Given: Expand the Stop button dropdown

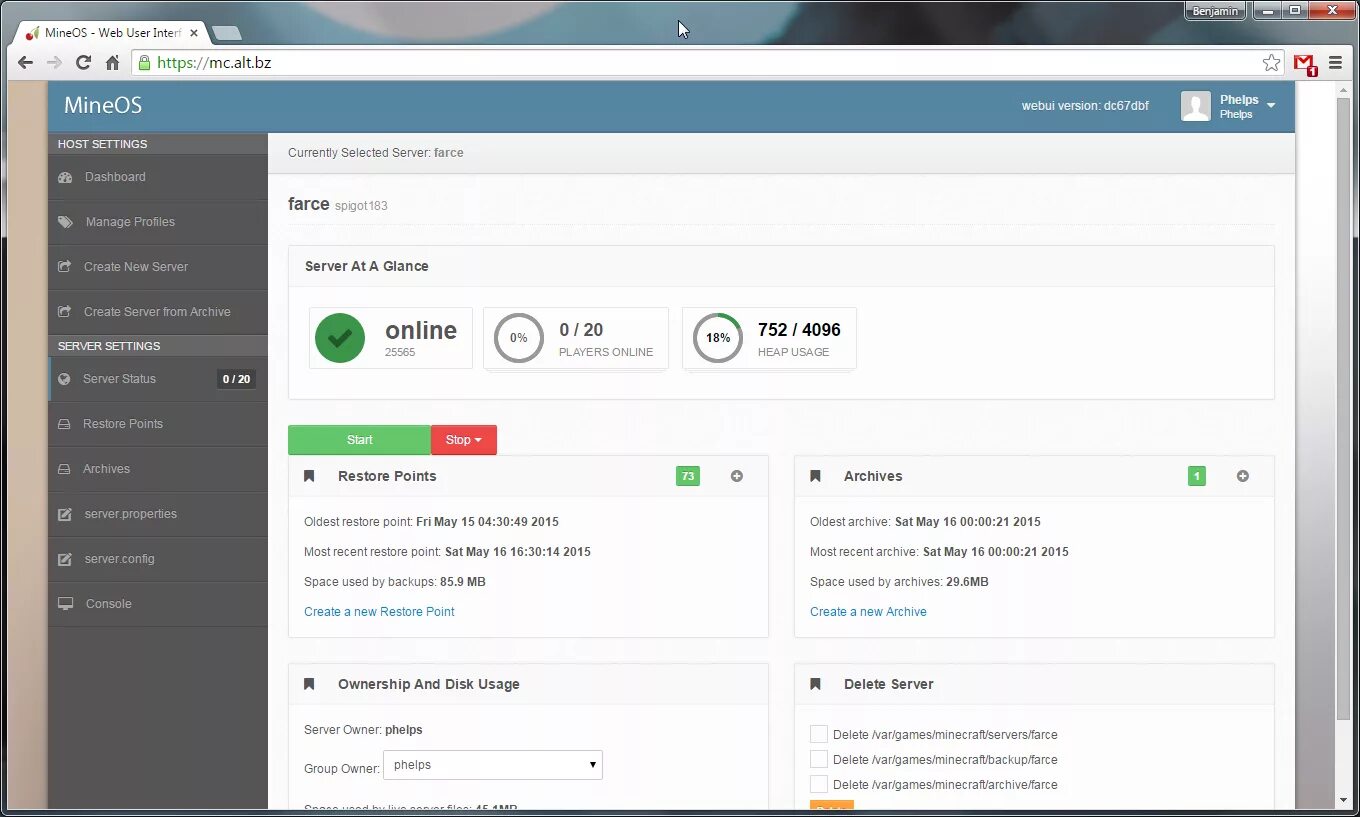Looking at the screenshot, I should pos(464,440).
